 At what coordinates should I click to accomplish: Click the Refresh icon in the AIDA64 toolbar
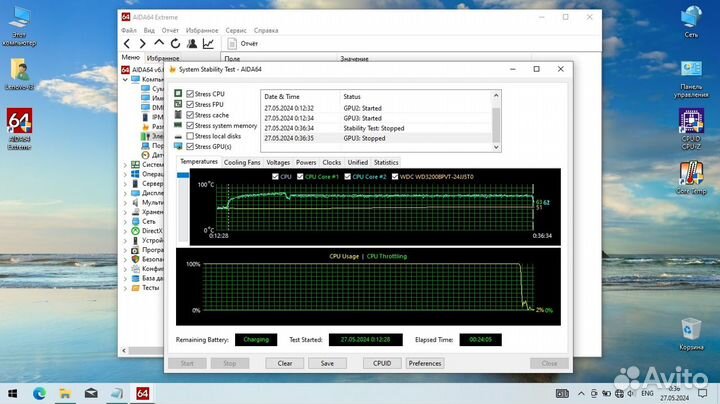(175, 44)
